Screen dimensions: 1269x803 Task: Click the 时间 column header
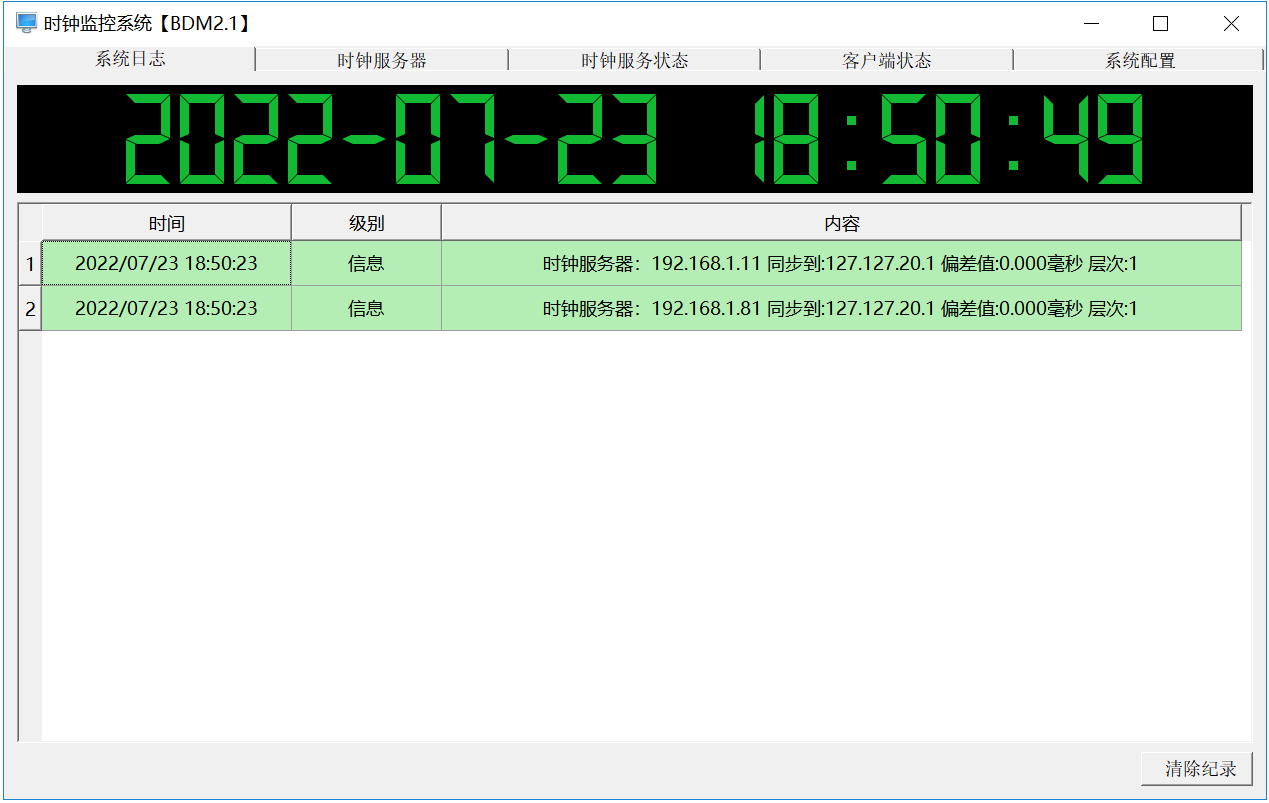[x=165, y=221]
